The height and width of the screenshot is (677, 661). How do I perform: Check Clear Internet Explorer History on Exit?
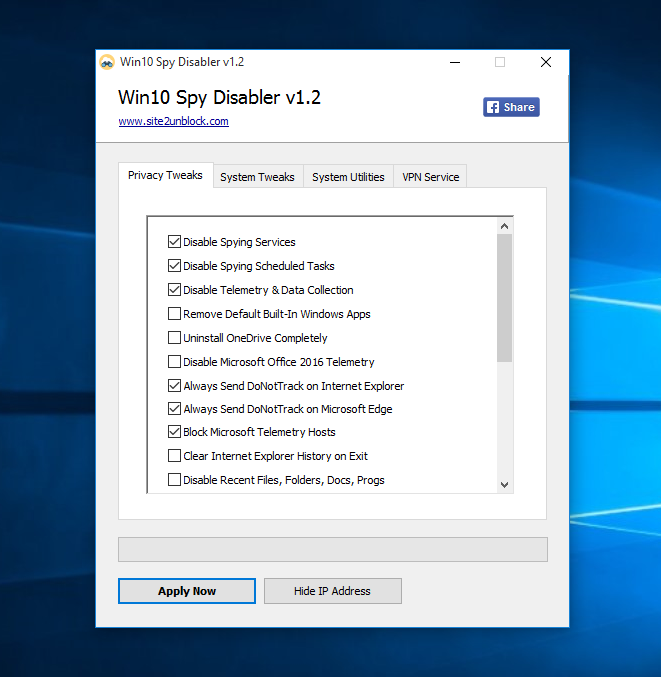point(174,456)
